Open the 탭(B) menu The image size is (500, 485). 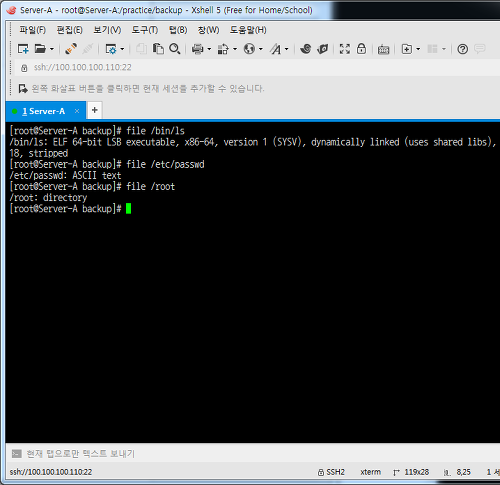[178, 30]
